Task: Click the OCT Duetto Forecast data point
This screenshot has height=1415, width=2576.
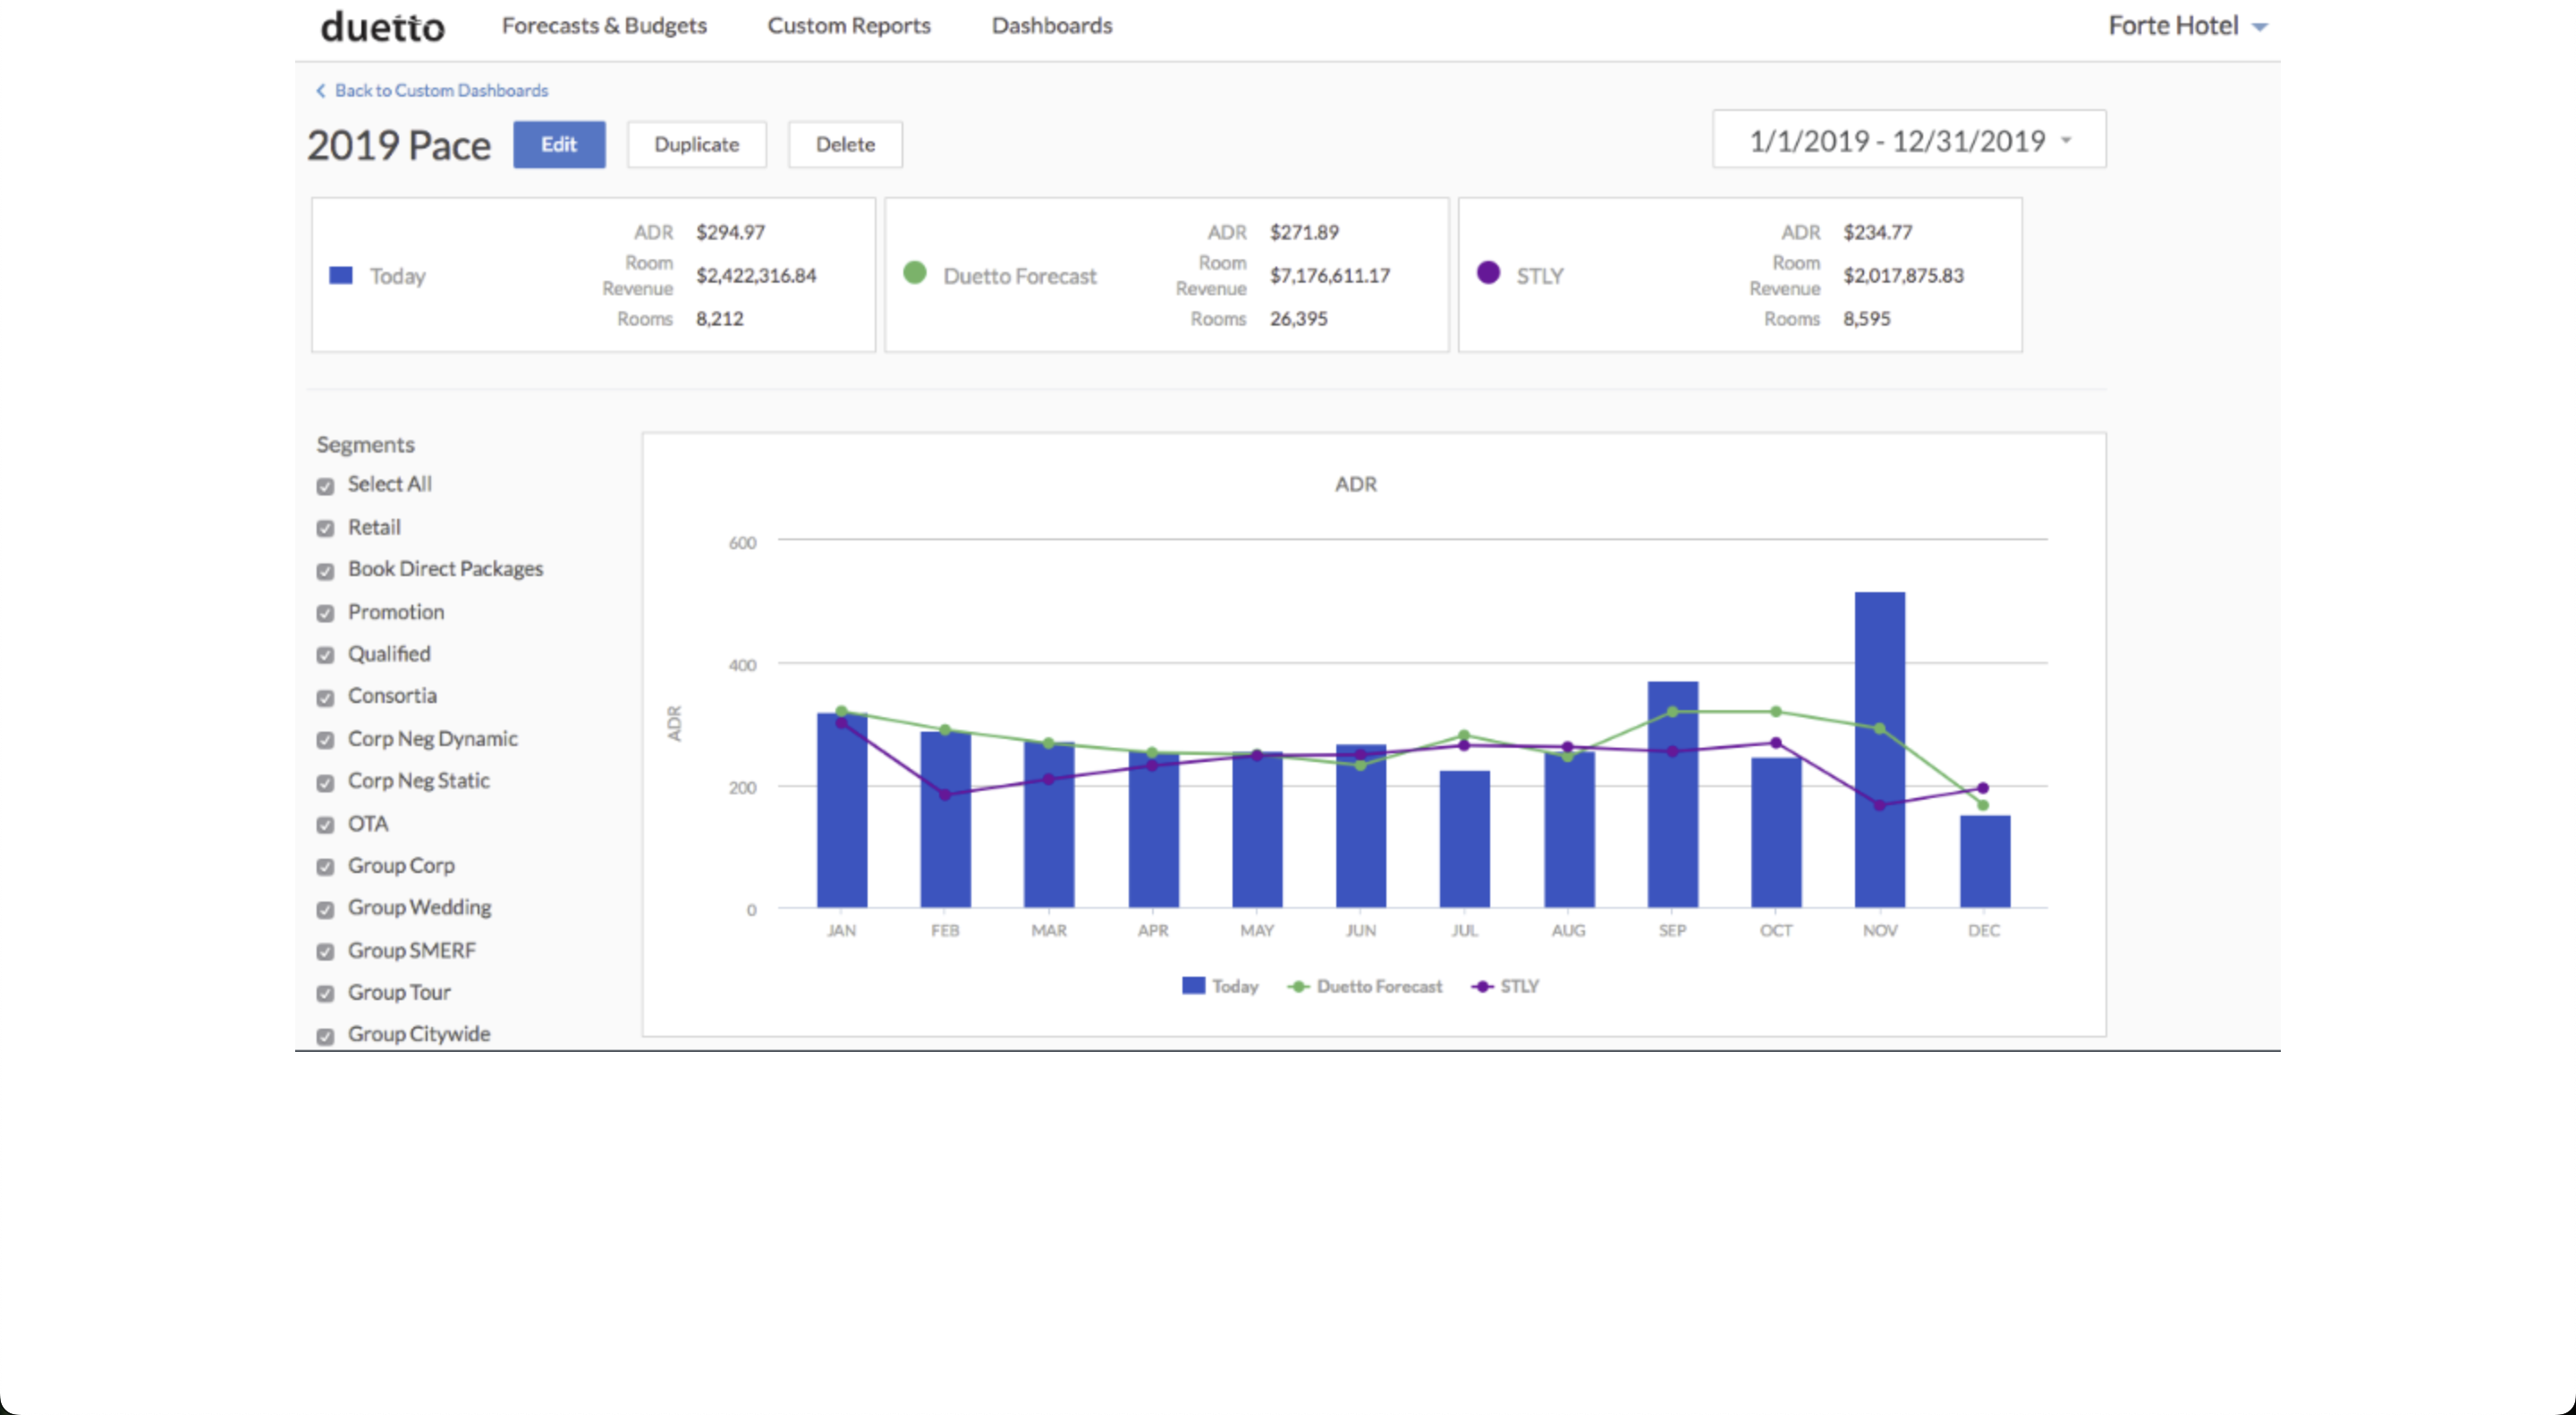Action: coord(1776,712)
